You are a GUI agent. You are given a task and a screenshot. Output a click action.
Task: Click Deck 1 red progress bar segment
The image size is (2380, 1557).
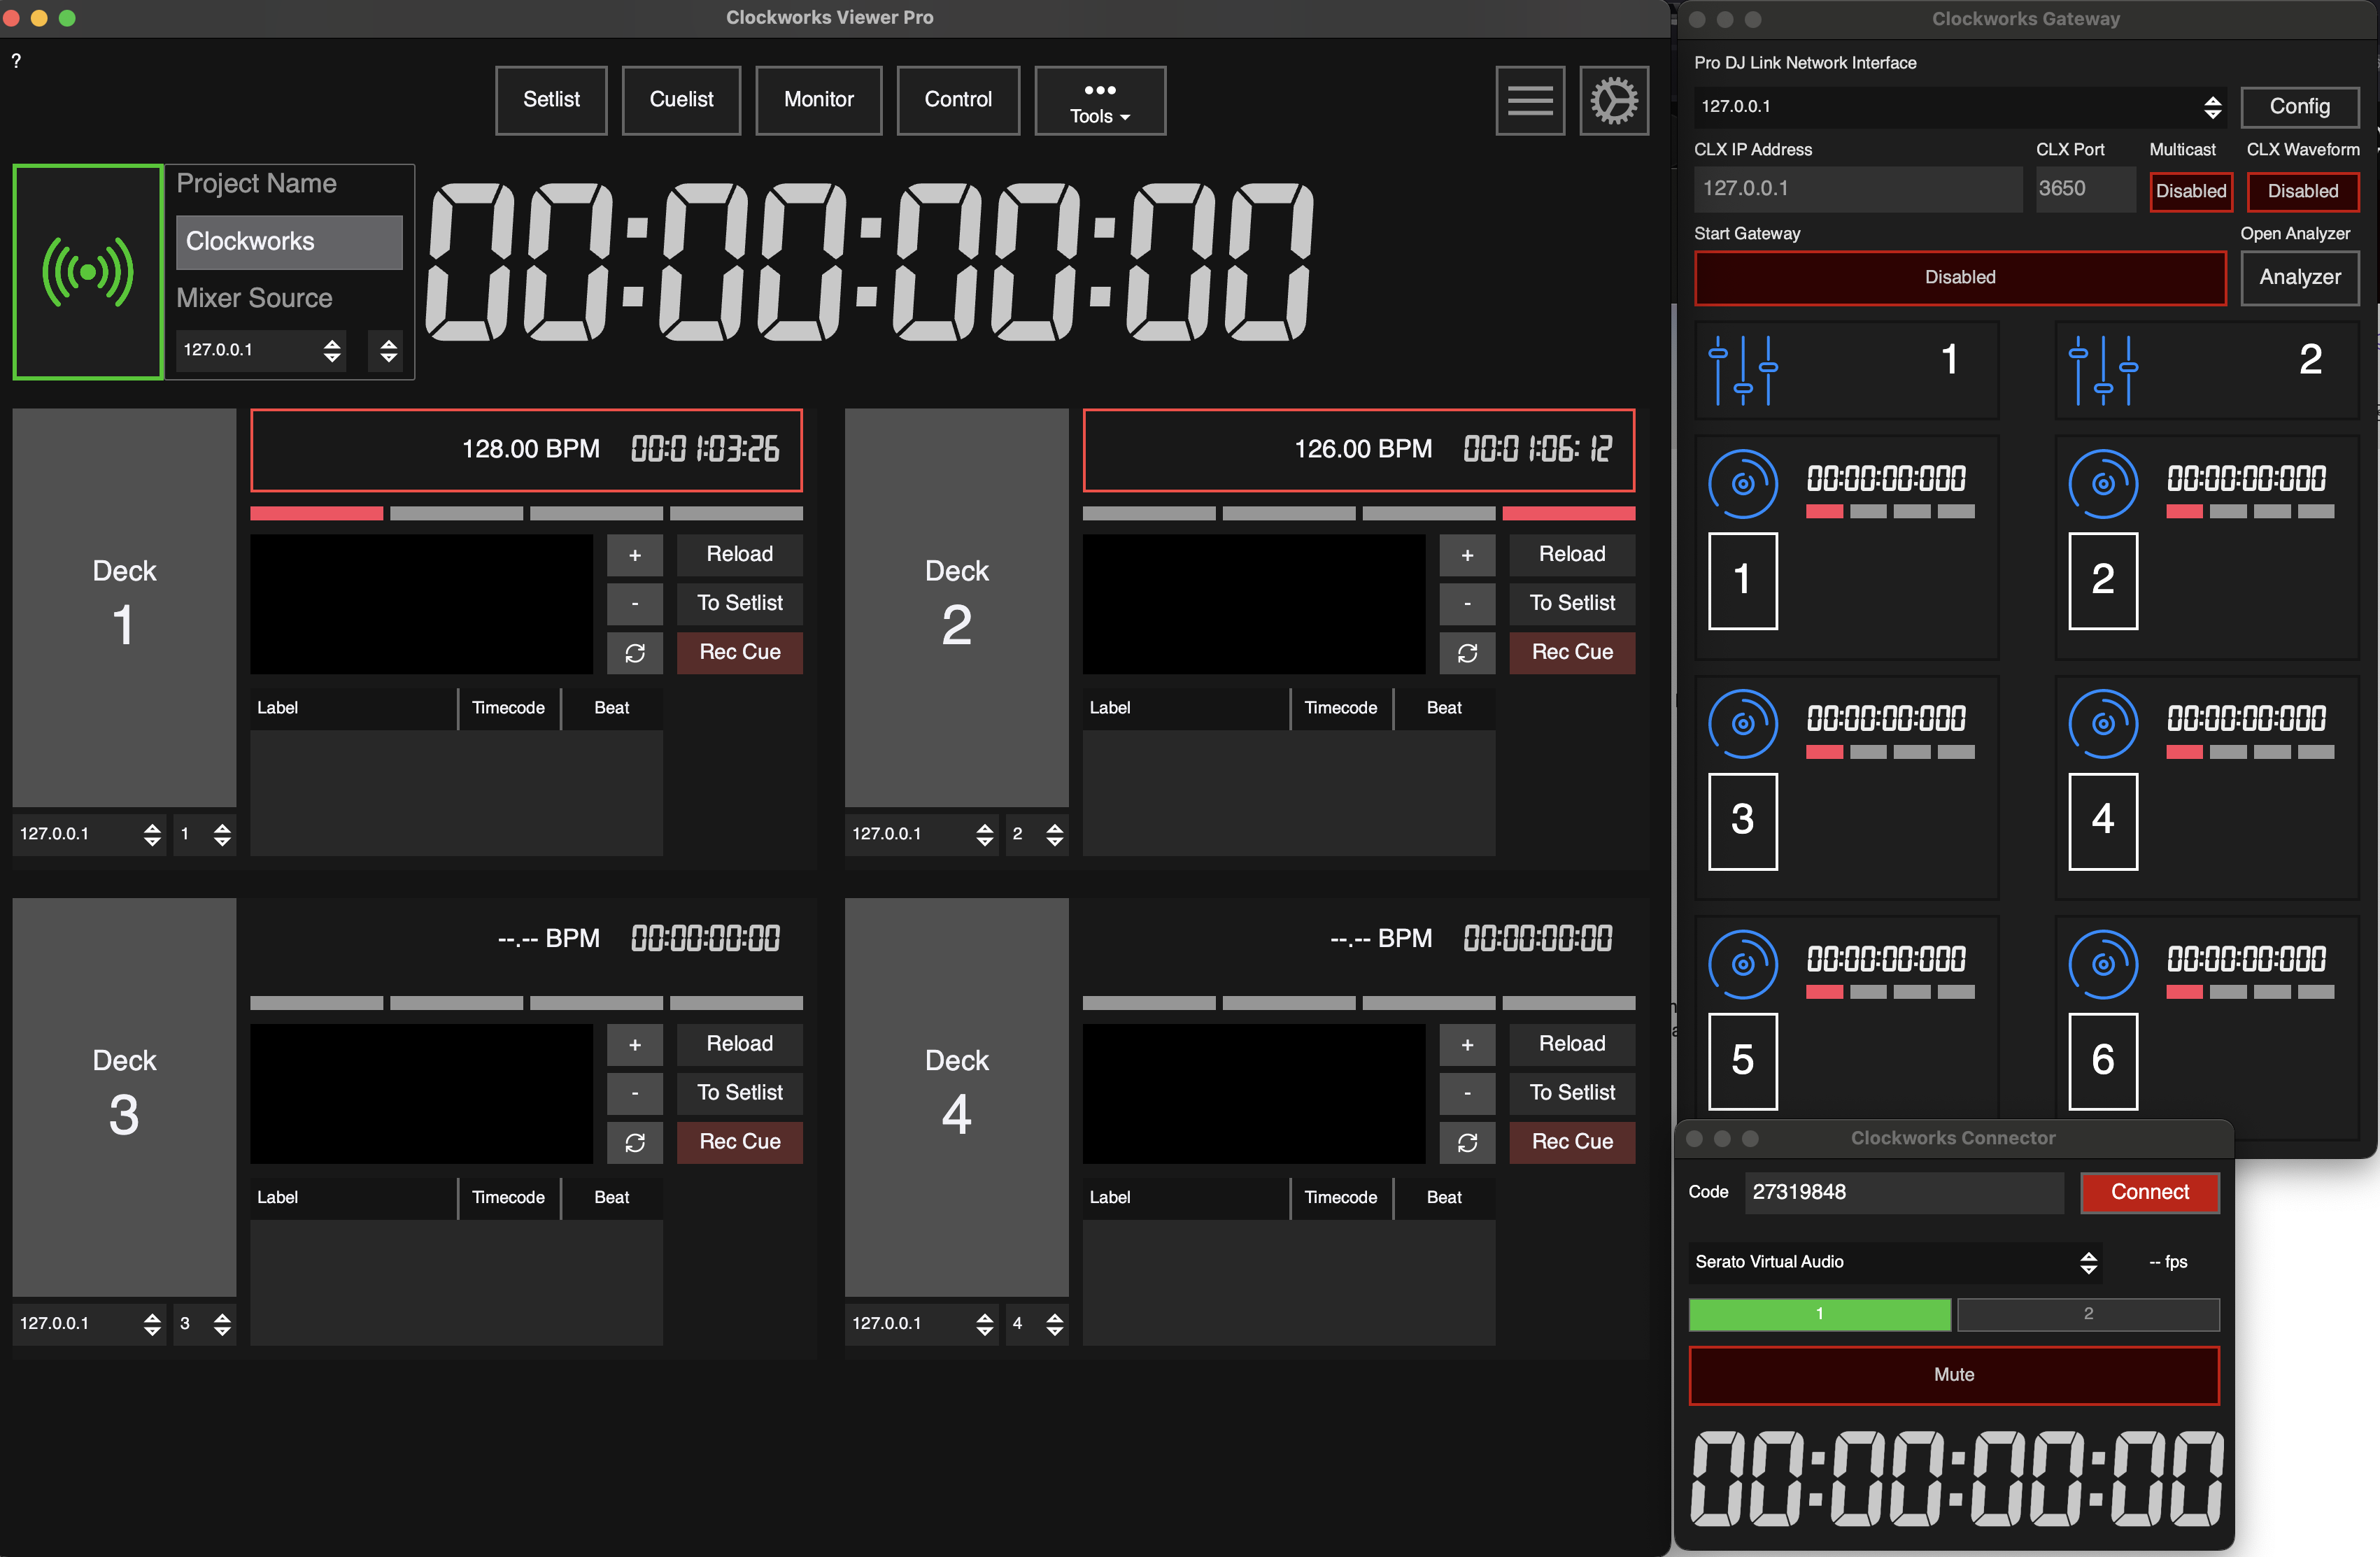[316, 513]
